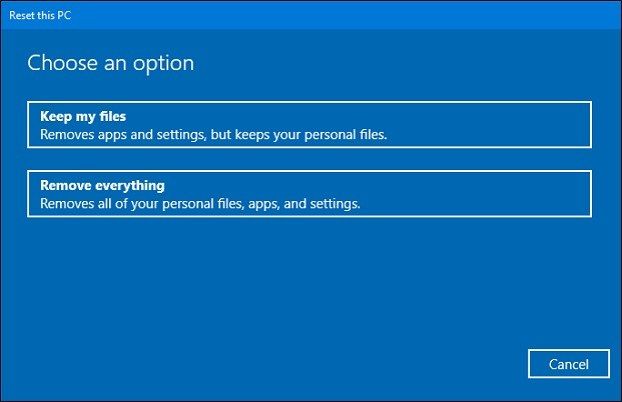Choose the Keep my files option
Screen dimensions: 622x402
click(309, 125)
